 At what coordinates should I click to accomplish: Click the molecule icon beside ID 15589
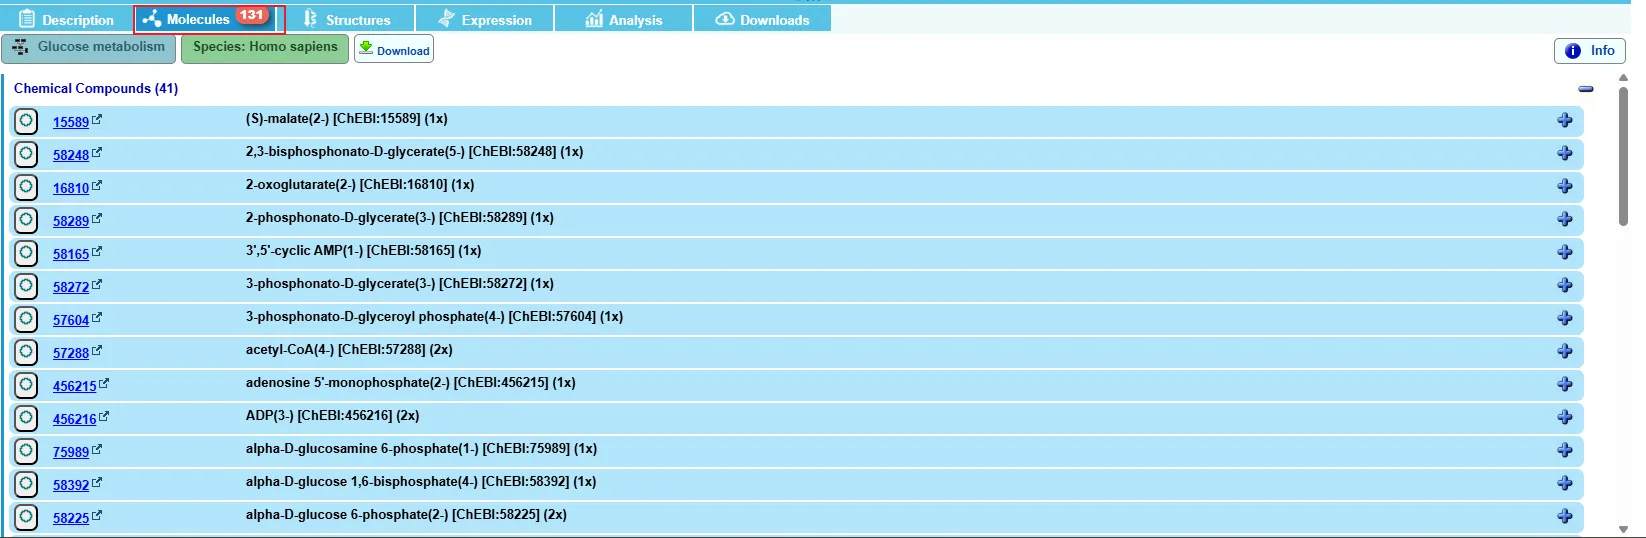[x=26, y=121]
